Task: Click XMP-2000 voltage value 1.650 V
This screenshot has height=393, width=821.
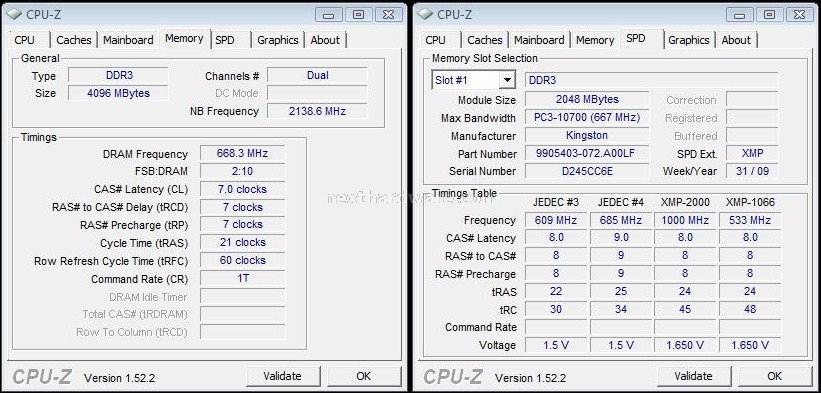Action: [x=685, y=345]
